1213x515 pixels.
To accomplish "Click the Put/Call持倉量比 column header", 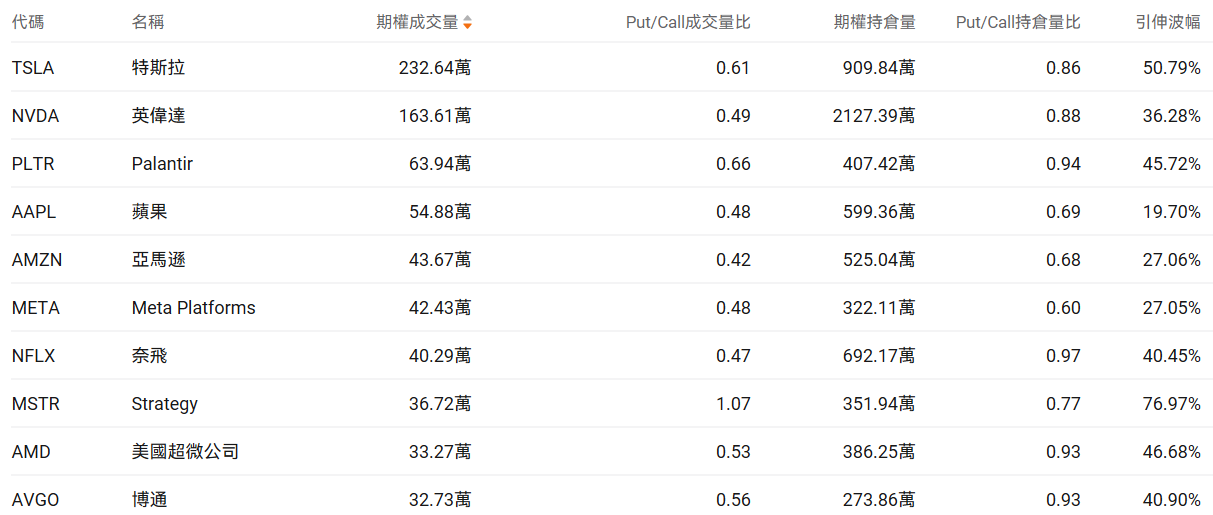I will click(x=1017, y=22).
